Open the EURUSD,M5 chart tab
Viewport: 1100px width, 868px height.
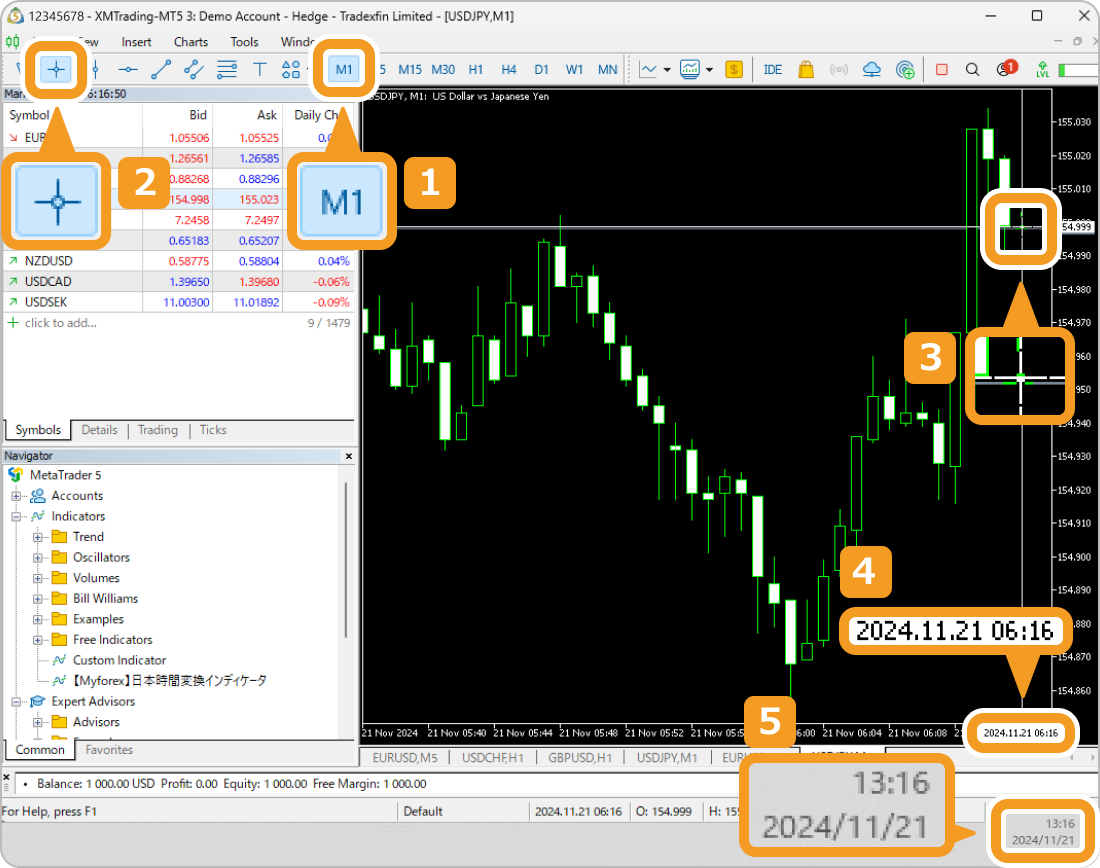pos(405,758)
